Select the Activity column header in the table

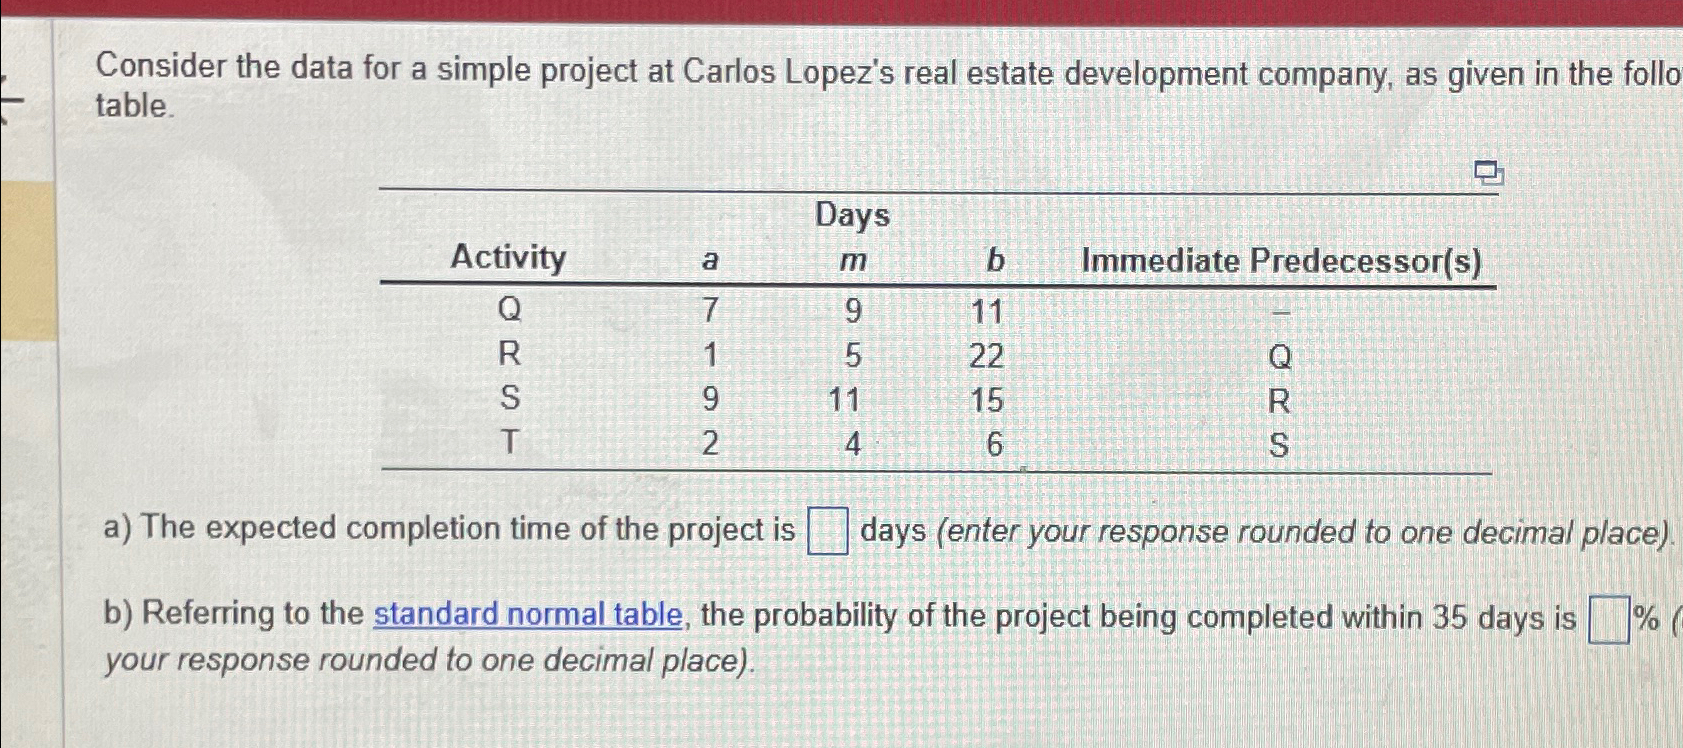510,259
